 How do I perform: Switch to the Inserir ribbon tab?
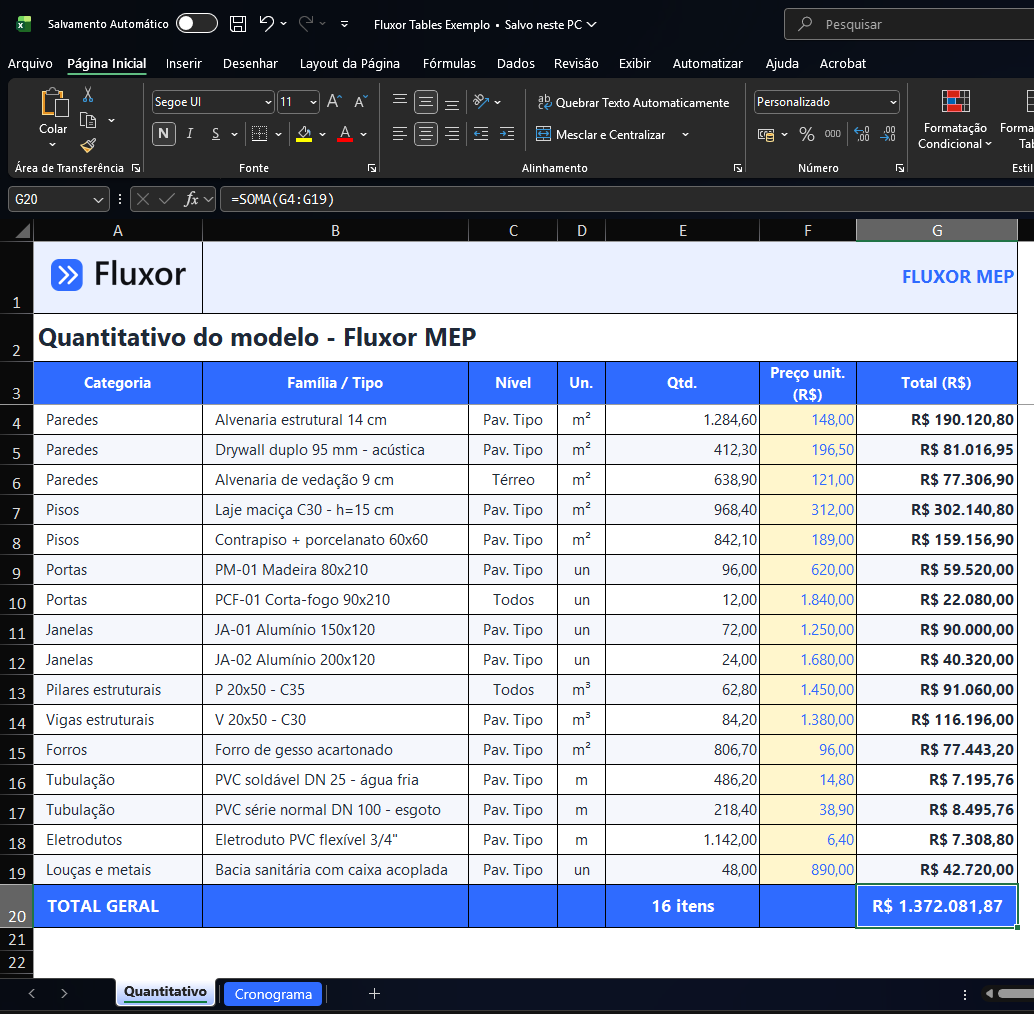[x=183, y=63]
